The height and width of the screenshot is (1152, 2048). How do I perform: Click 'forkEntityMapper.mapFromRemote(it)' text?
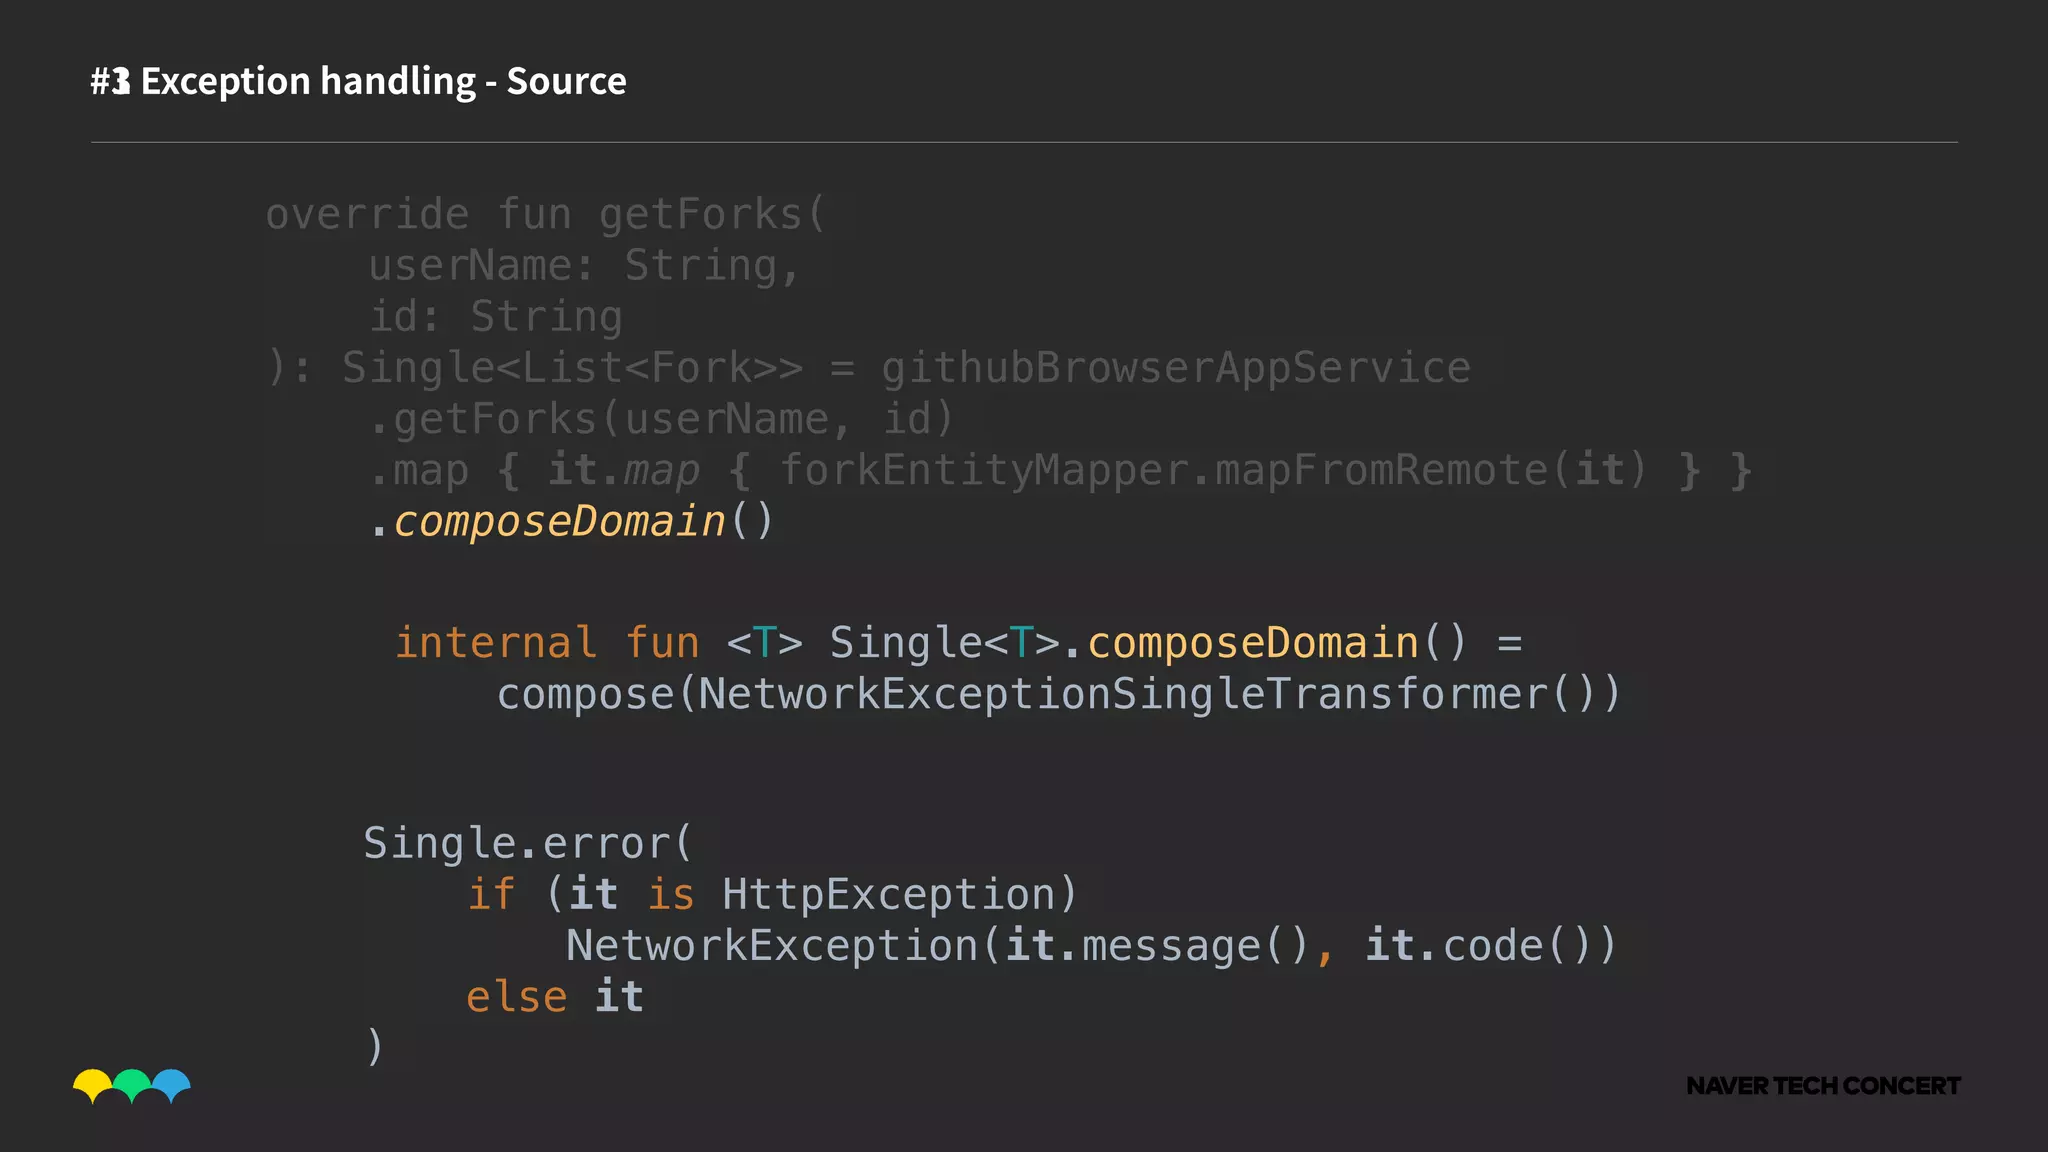(x=1213, y=470)
